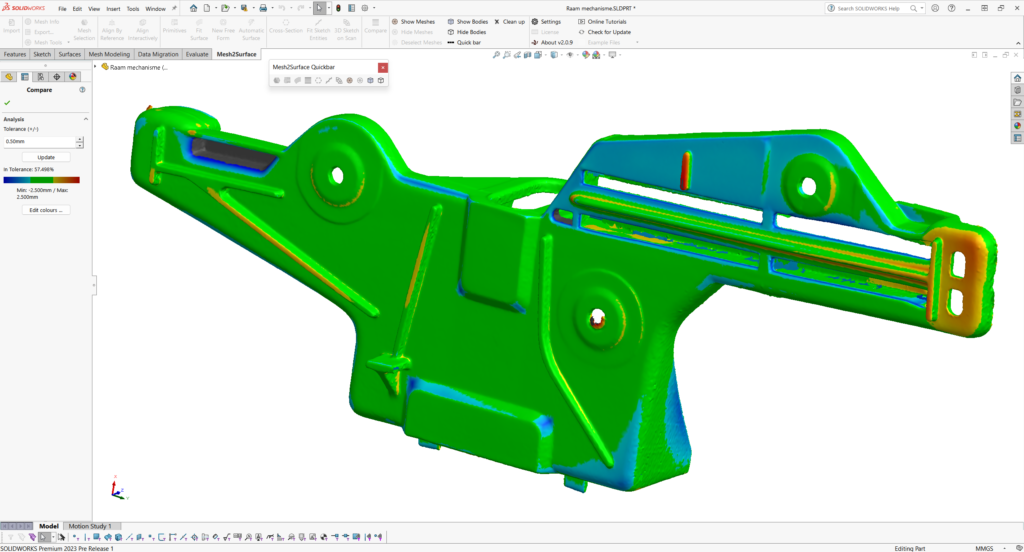Click the Print icon in the top toolbar

pyautogui.click(x=263, y=8)
